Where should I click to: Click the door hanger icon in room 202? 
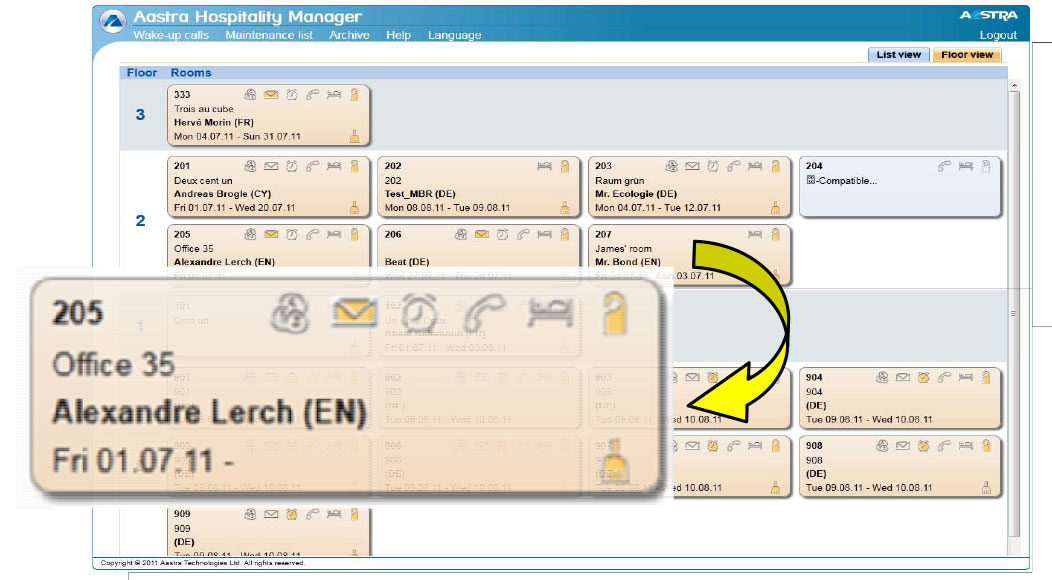pos(565,166)
